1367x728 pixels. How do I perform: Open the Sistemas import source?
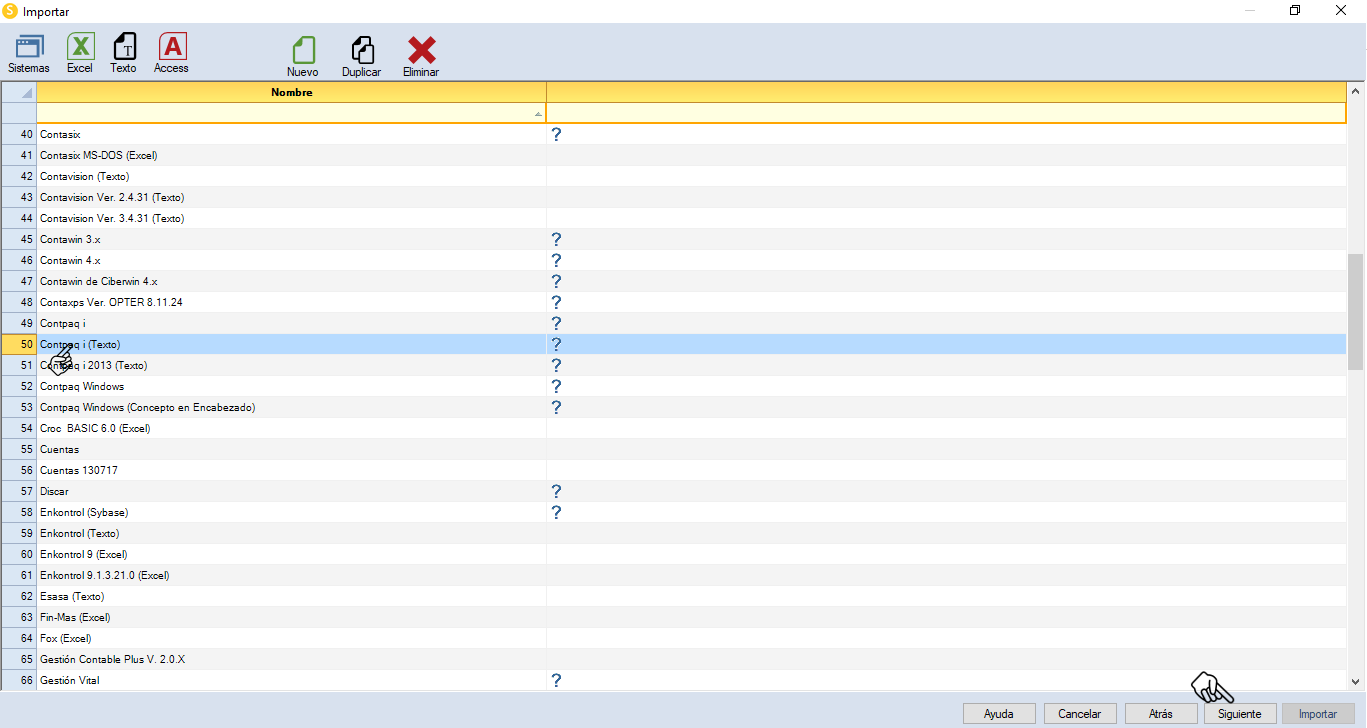tap(28, 53)
